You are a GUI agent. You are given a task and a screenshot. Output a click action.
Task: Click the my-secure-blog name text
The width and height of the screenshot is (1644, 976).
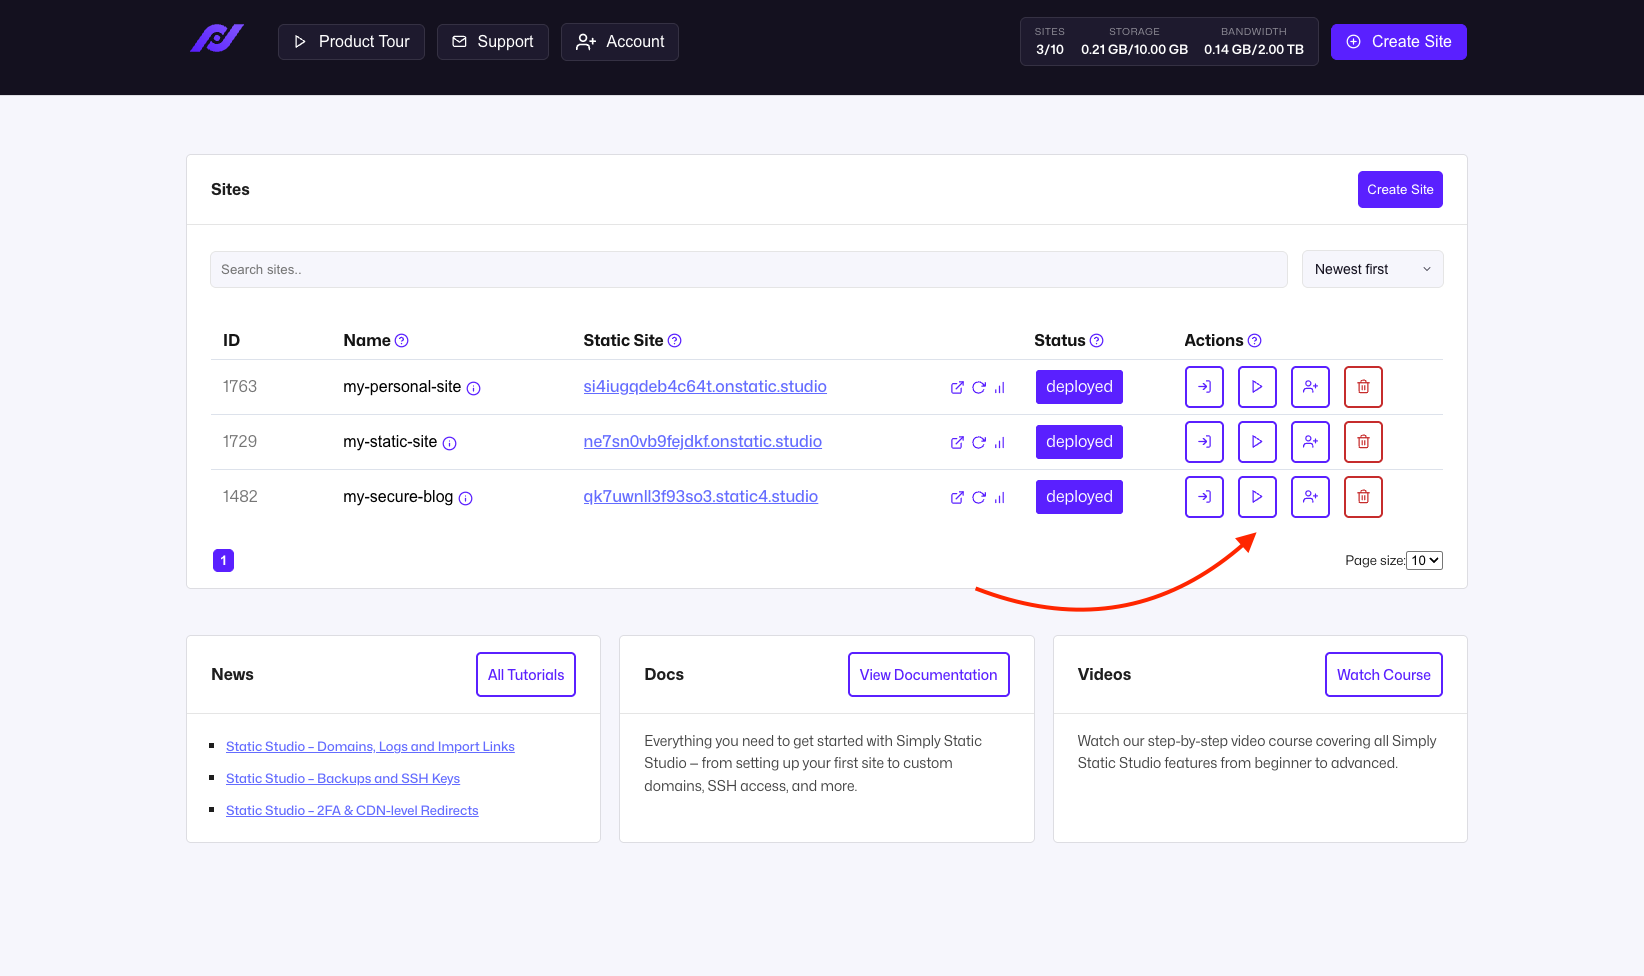pos(398,497)
